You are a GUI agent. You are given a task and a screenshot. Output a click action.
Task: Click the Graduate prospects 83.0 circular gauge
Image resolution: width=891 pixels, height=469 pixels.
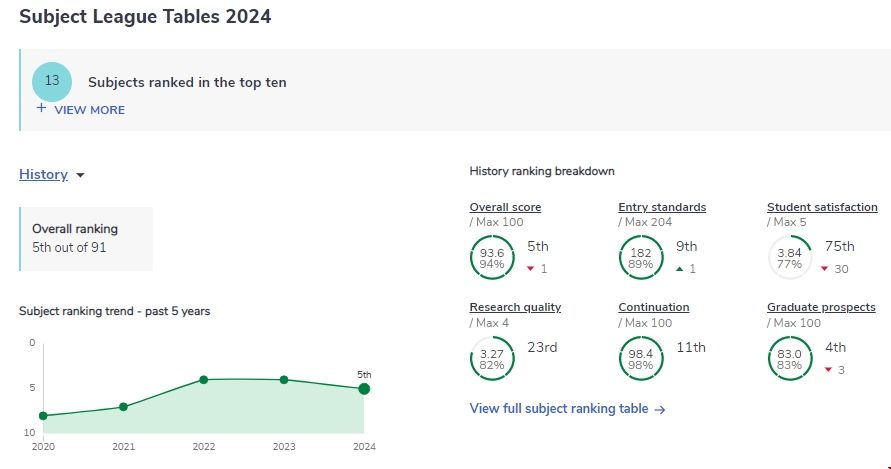[789, 359]
